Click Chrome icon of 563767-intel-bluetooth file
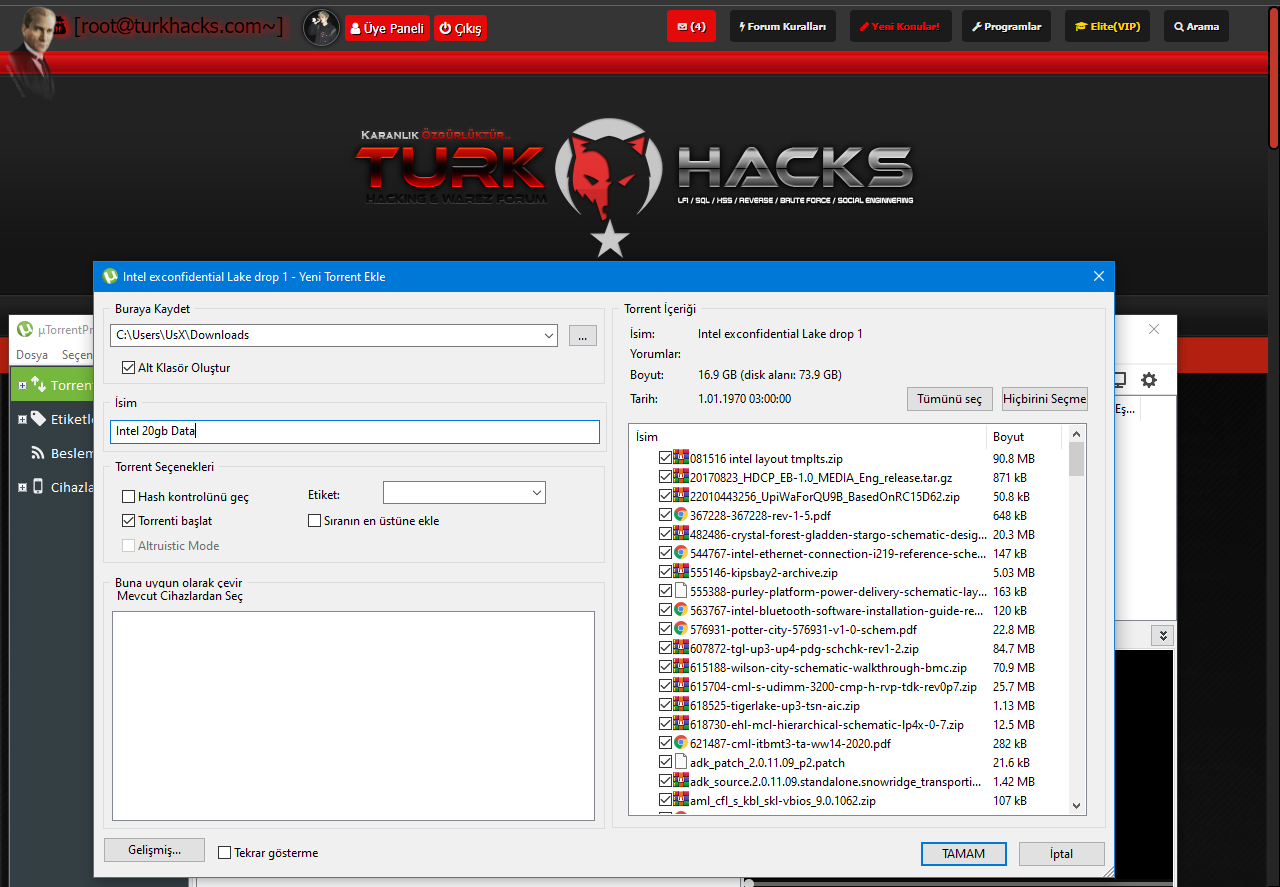The image size is (1280, 887). tap(681, 610)
